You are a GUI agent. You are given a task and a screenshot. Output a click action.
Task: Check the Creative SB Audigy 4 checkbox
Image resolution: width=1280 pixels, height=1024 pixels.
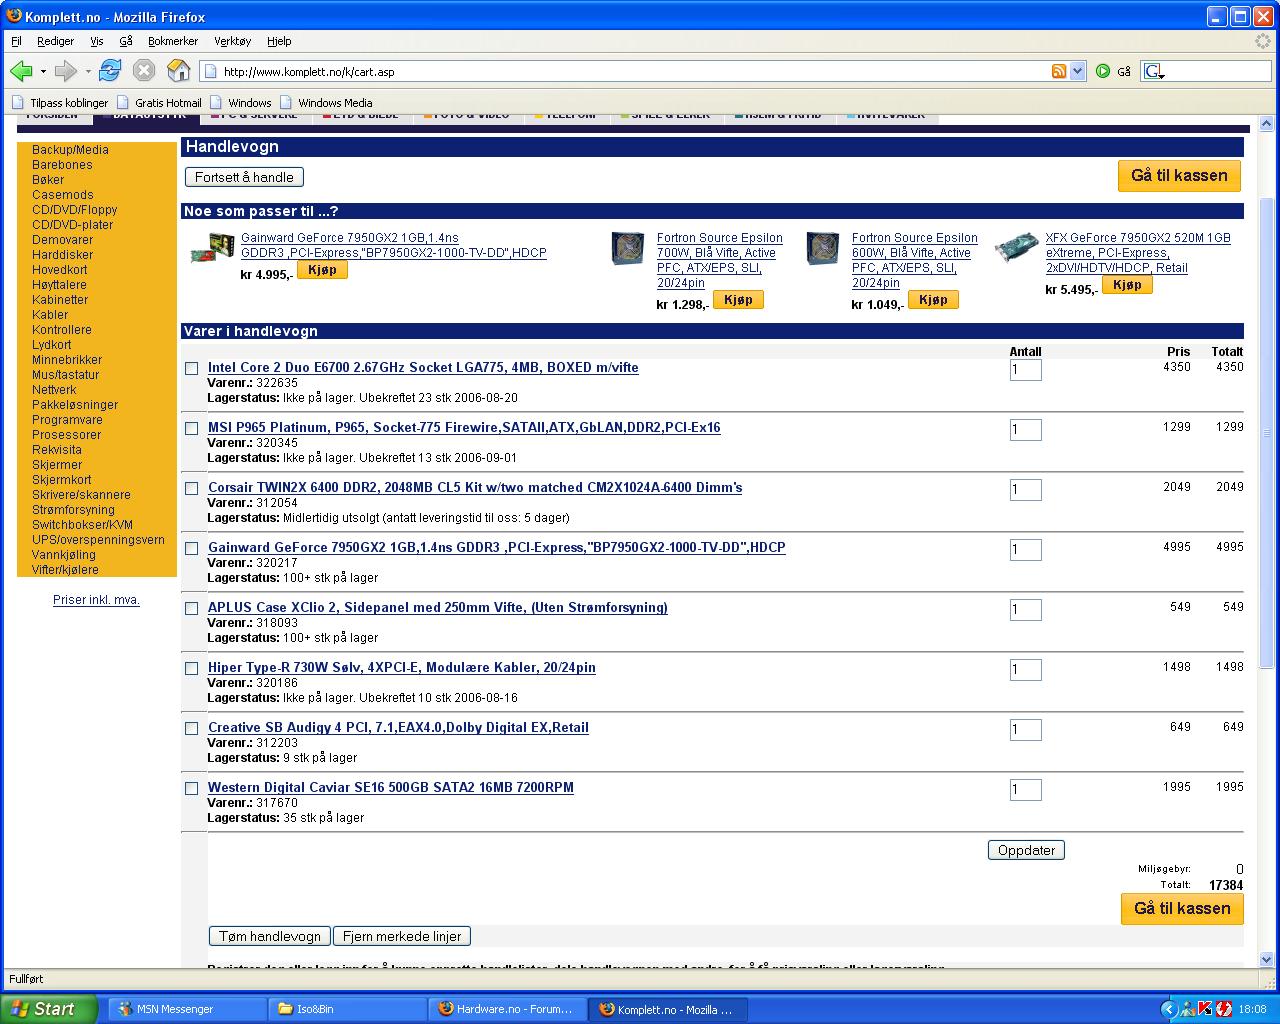[x=192, y=728]
